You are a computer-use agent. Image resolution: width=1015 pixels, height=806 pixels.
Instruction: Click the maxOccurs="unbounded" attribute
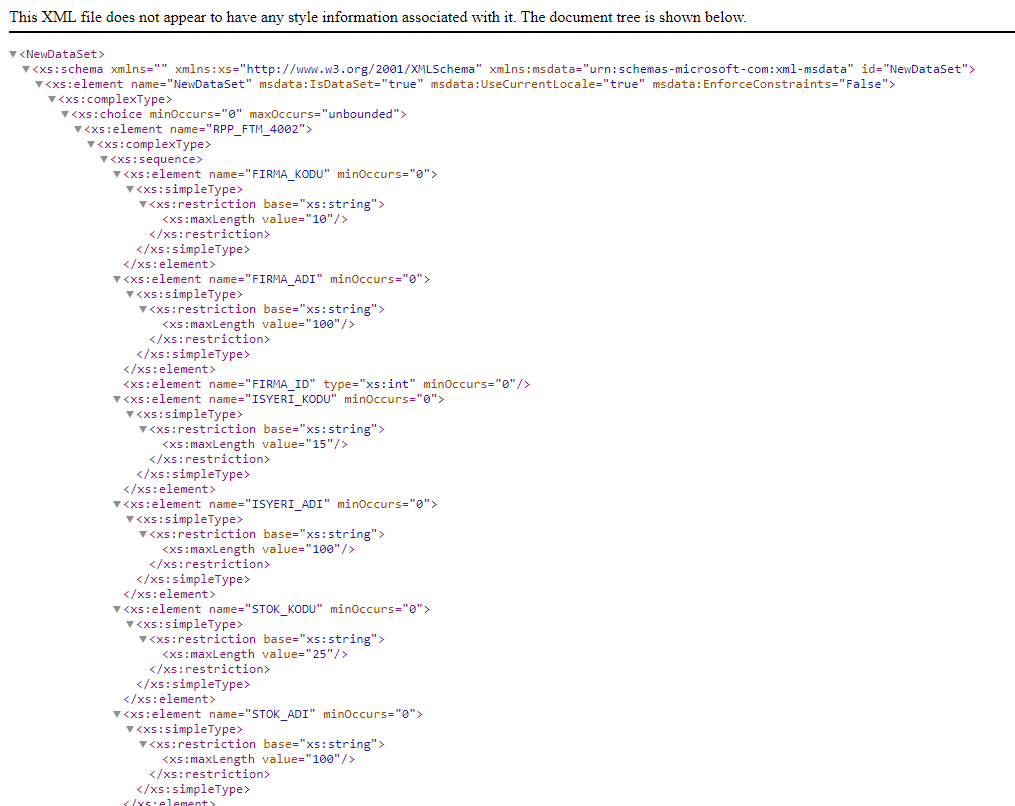pos(325,114)
